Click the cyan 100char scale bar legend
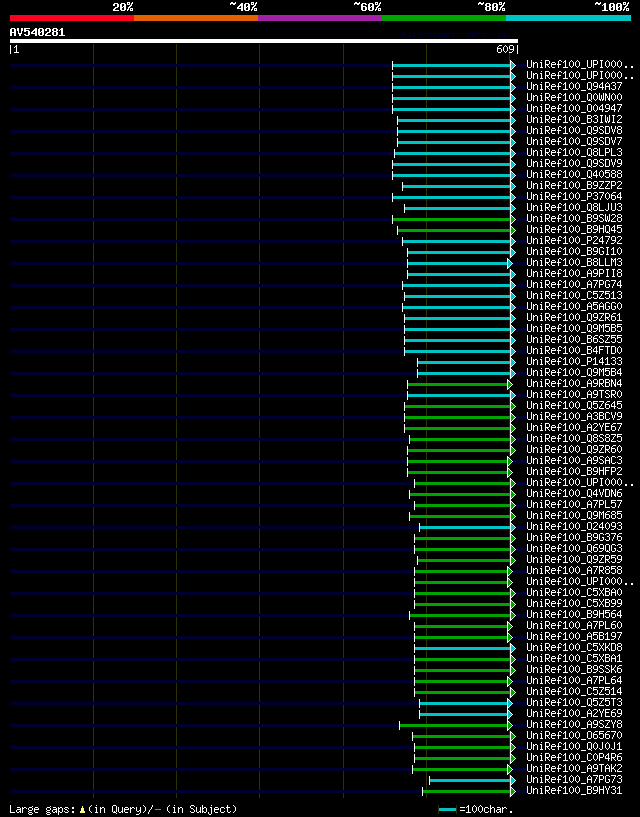640x817 pixels. tap(447, 809)
